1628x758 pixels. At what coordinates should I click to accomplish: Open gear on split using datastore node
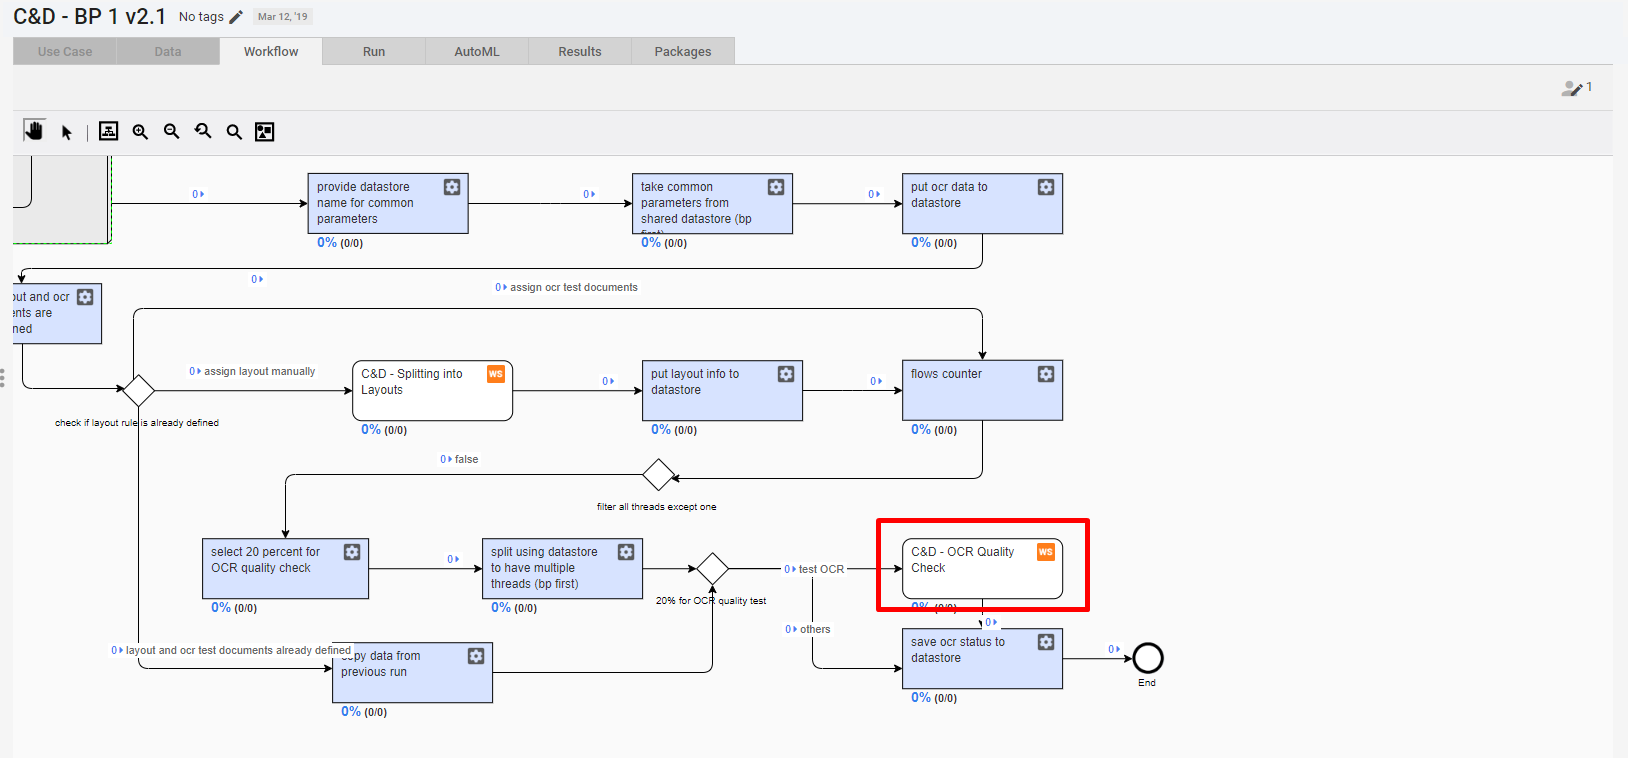pyautogui.click(x=626, y=552)
